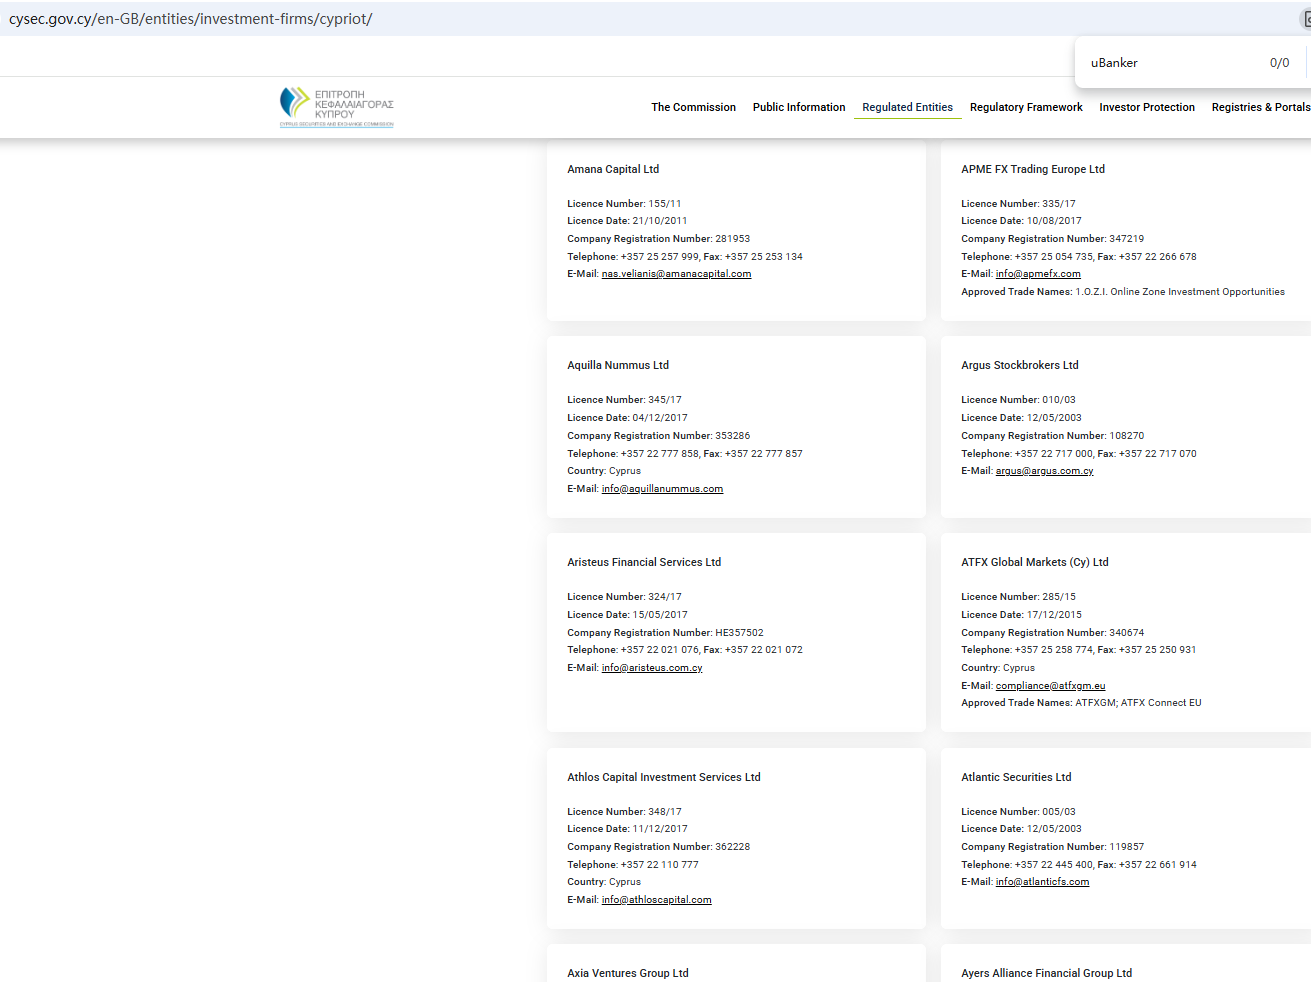Open the Public Information menu
Viewport: 1311px width, 982px height.
click(x=798, y=107)
